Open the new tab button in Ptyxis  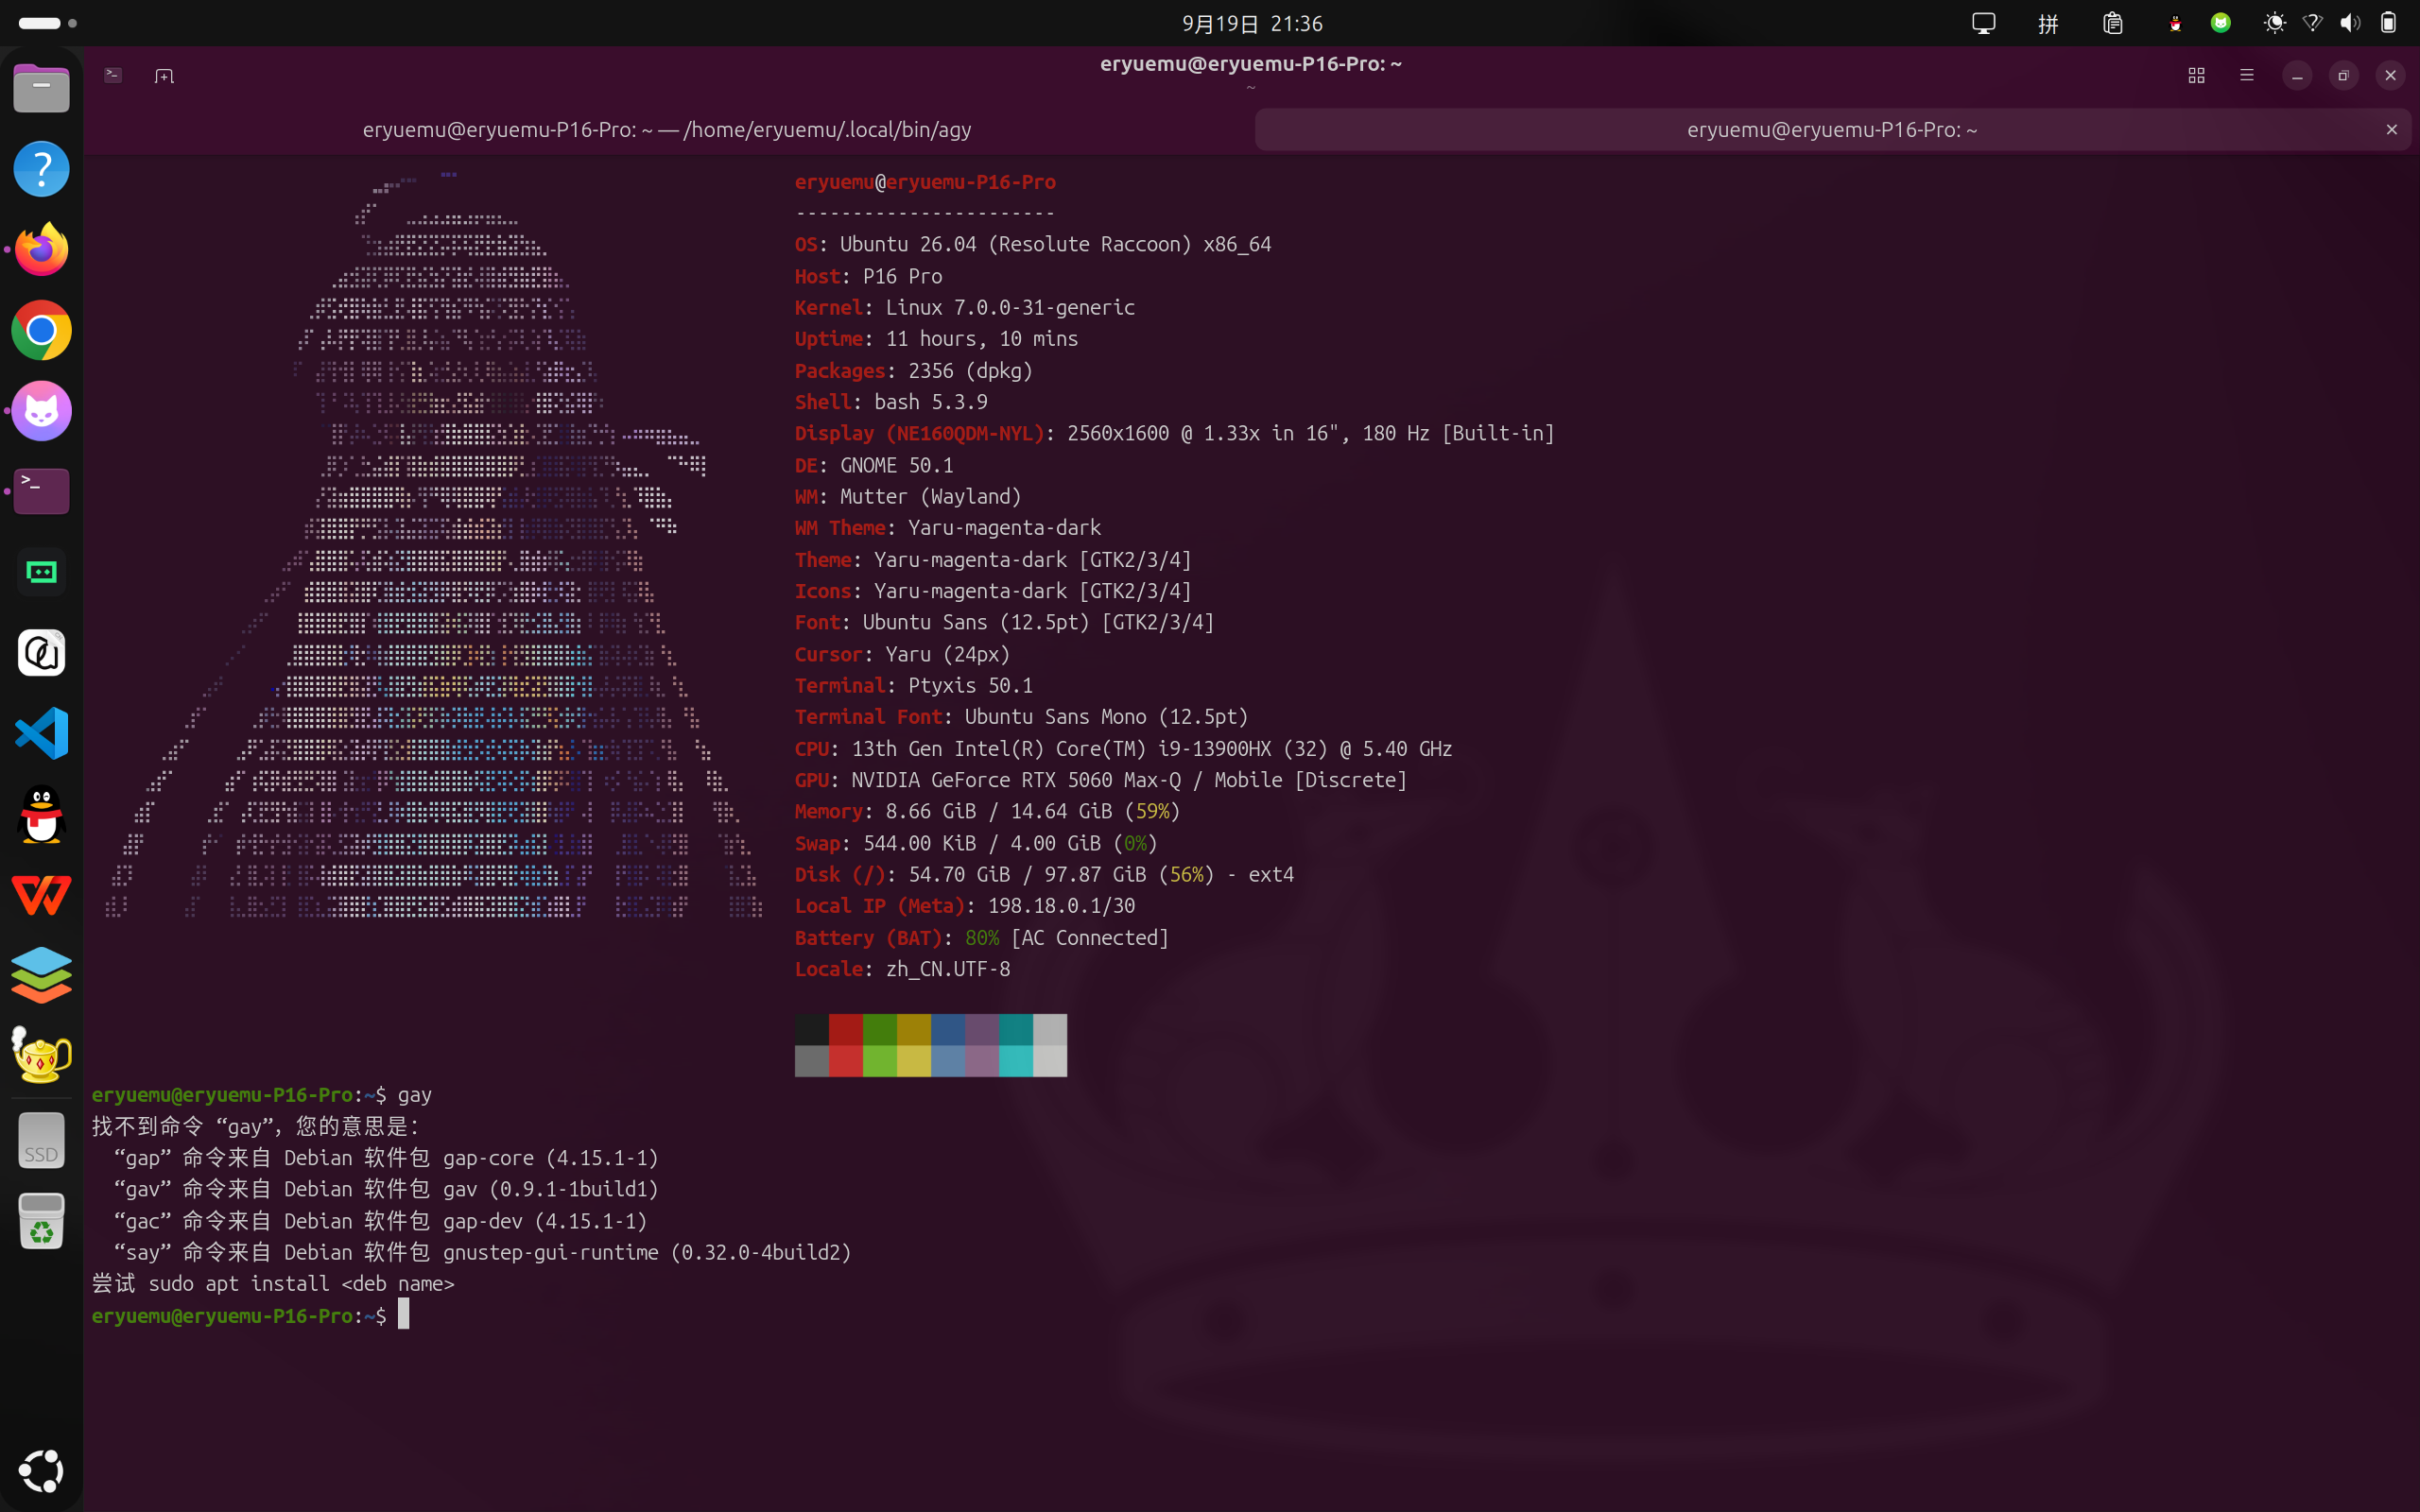tap(164, 76)
